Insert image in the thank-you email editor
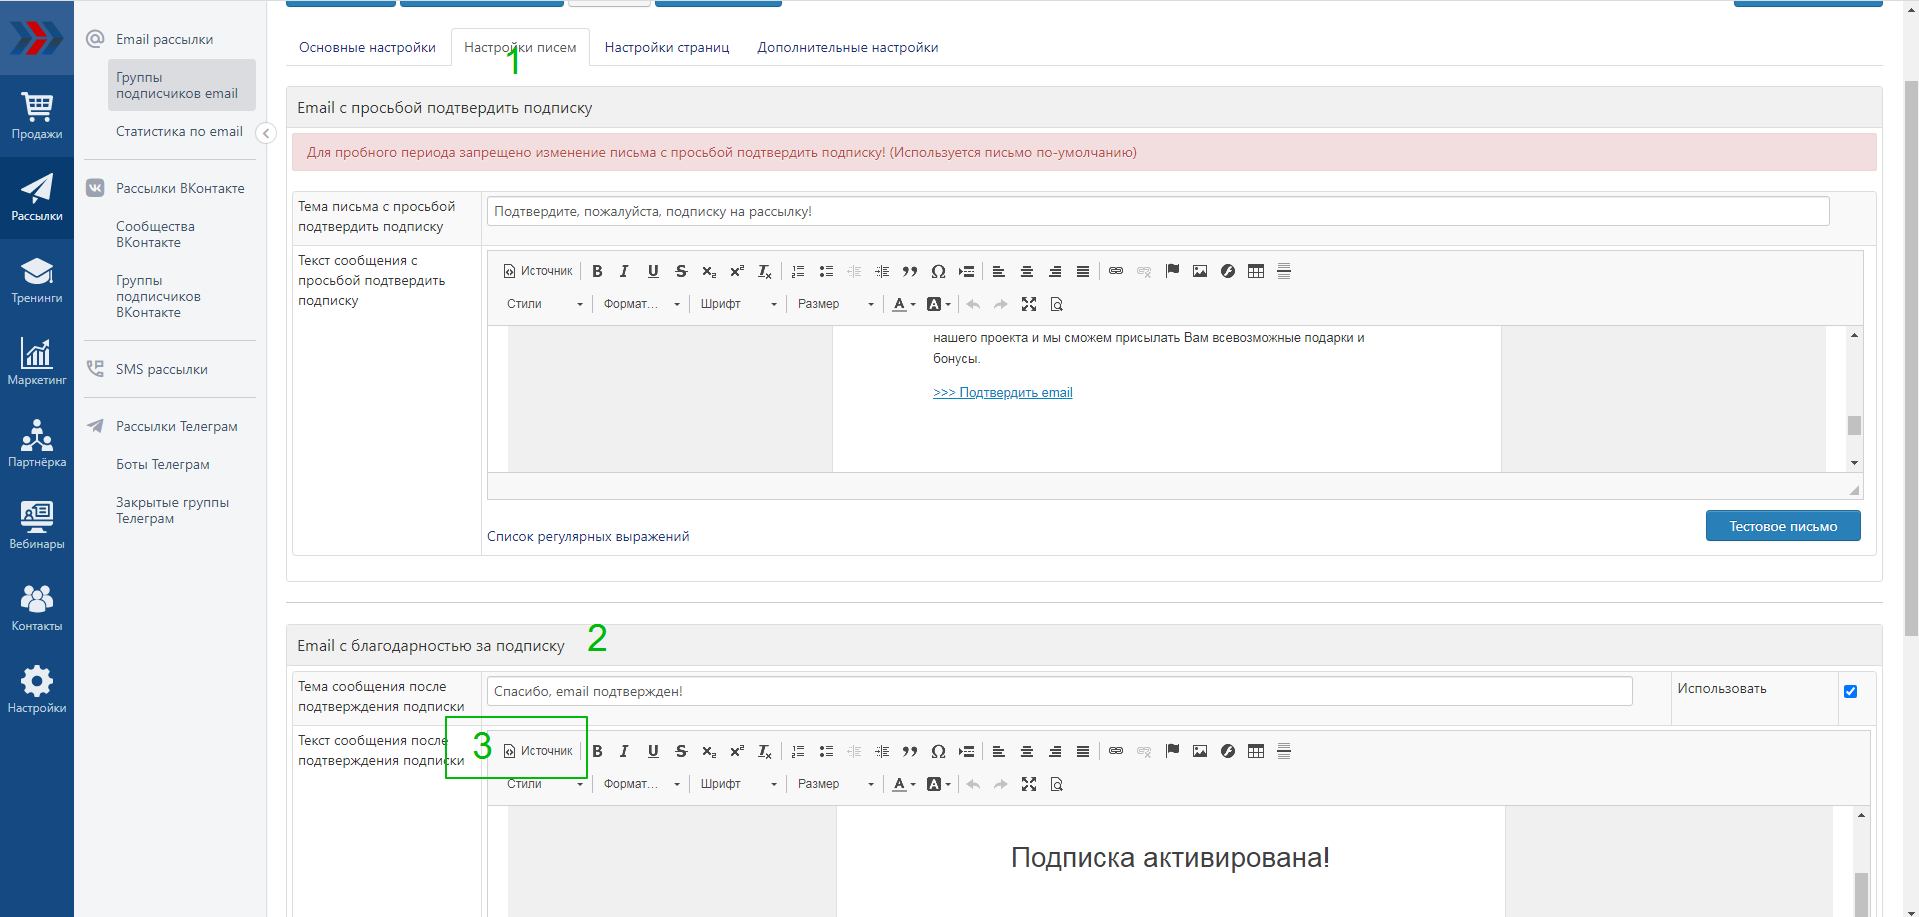This screenshot has width=1919, height=917. point(1200,751)
